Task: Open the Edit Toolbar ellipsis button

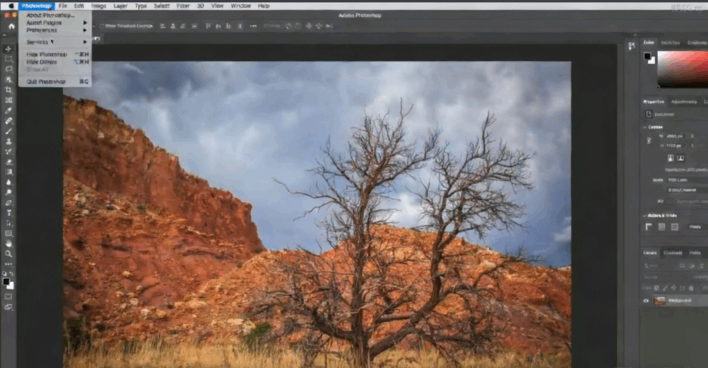Action: pos(8,264)
